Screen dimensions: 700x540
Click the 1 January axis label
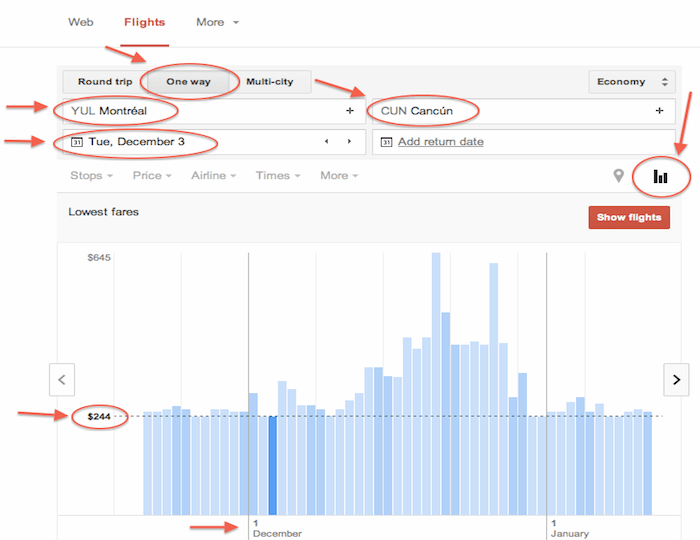coord(570,528)
